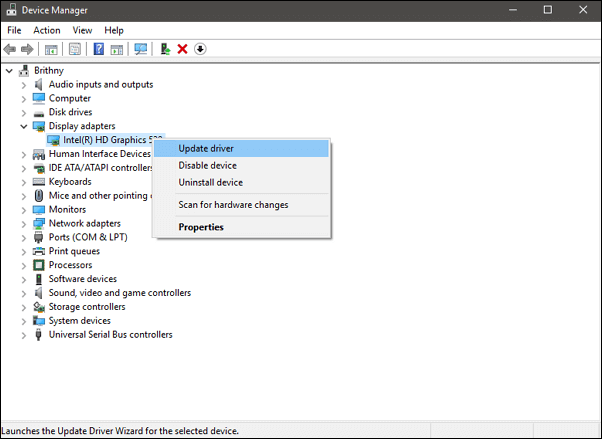Select the Sound, video and game controllers item

point(119,293)
